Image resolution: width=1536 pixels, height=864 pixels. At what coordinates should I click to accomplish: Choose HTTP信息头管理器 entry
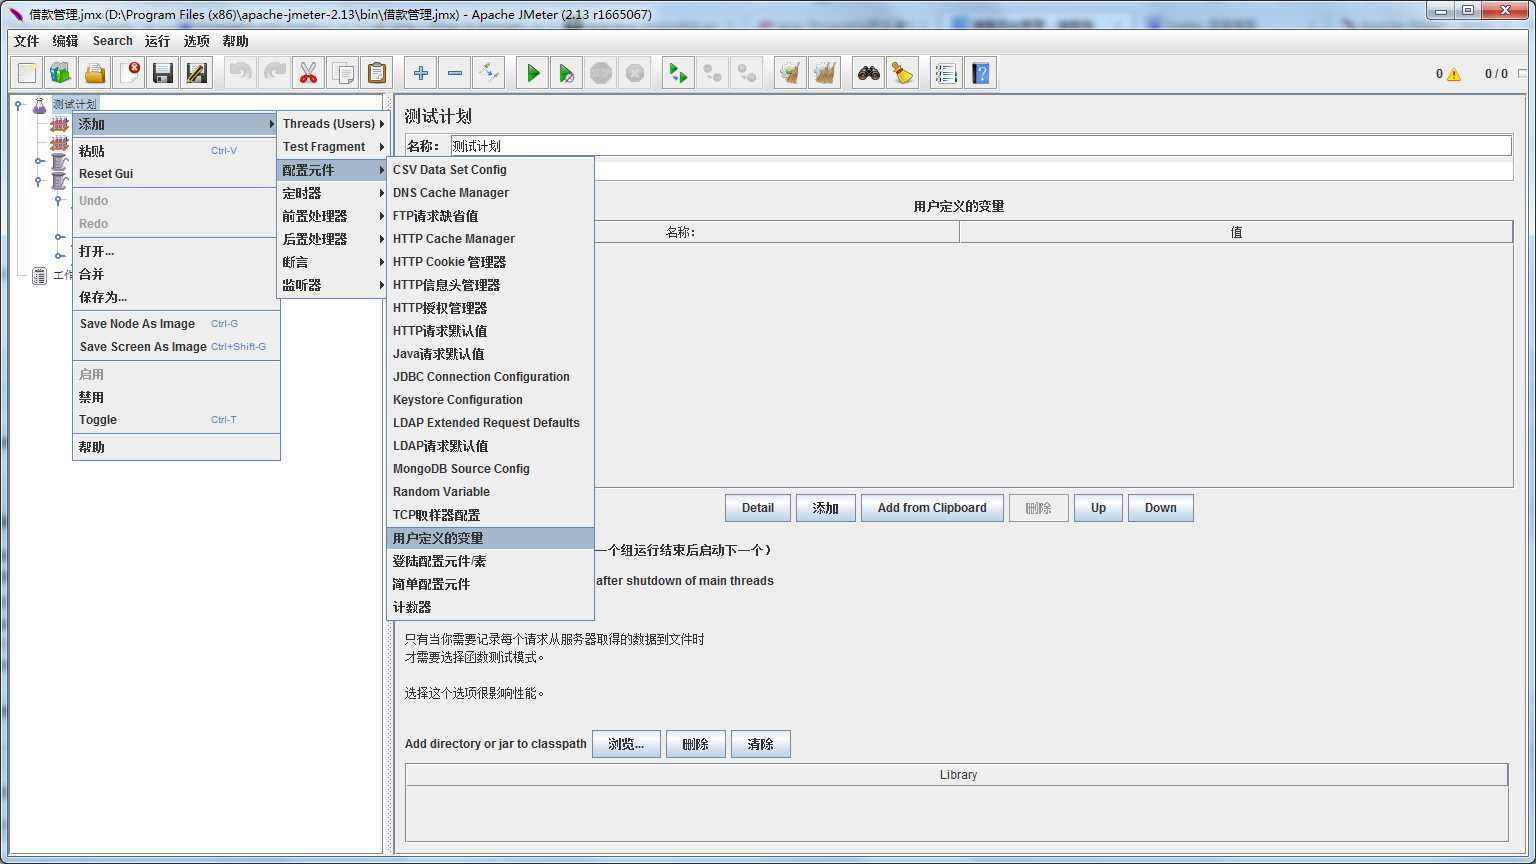click(x=491, y=285)
